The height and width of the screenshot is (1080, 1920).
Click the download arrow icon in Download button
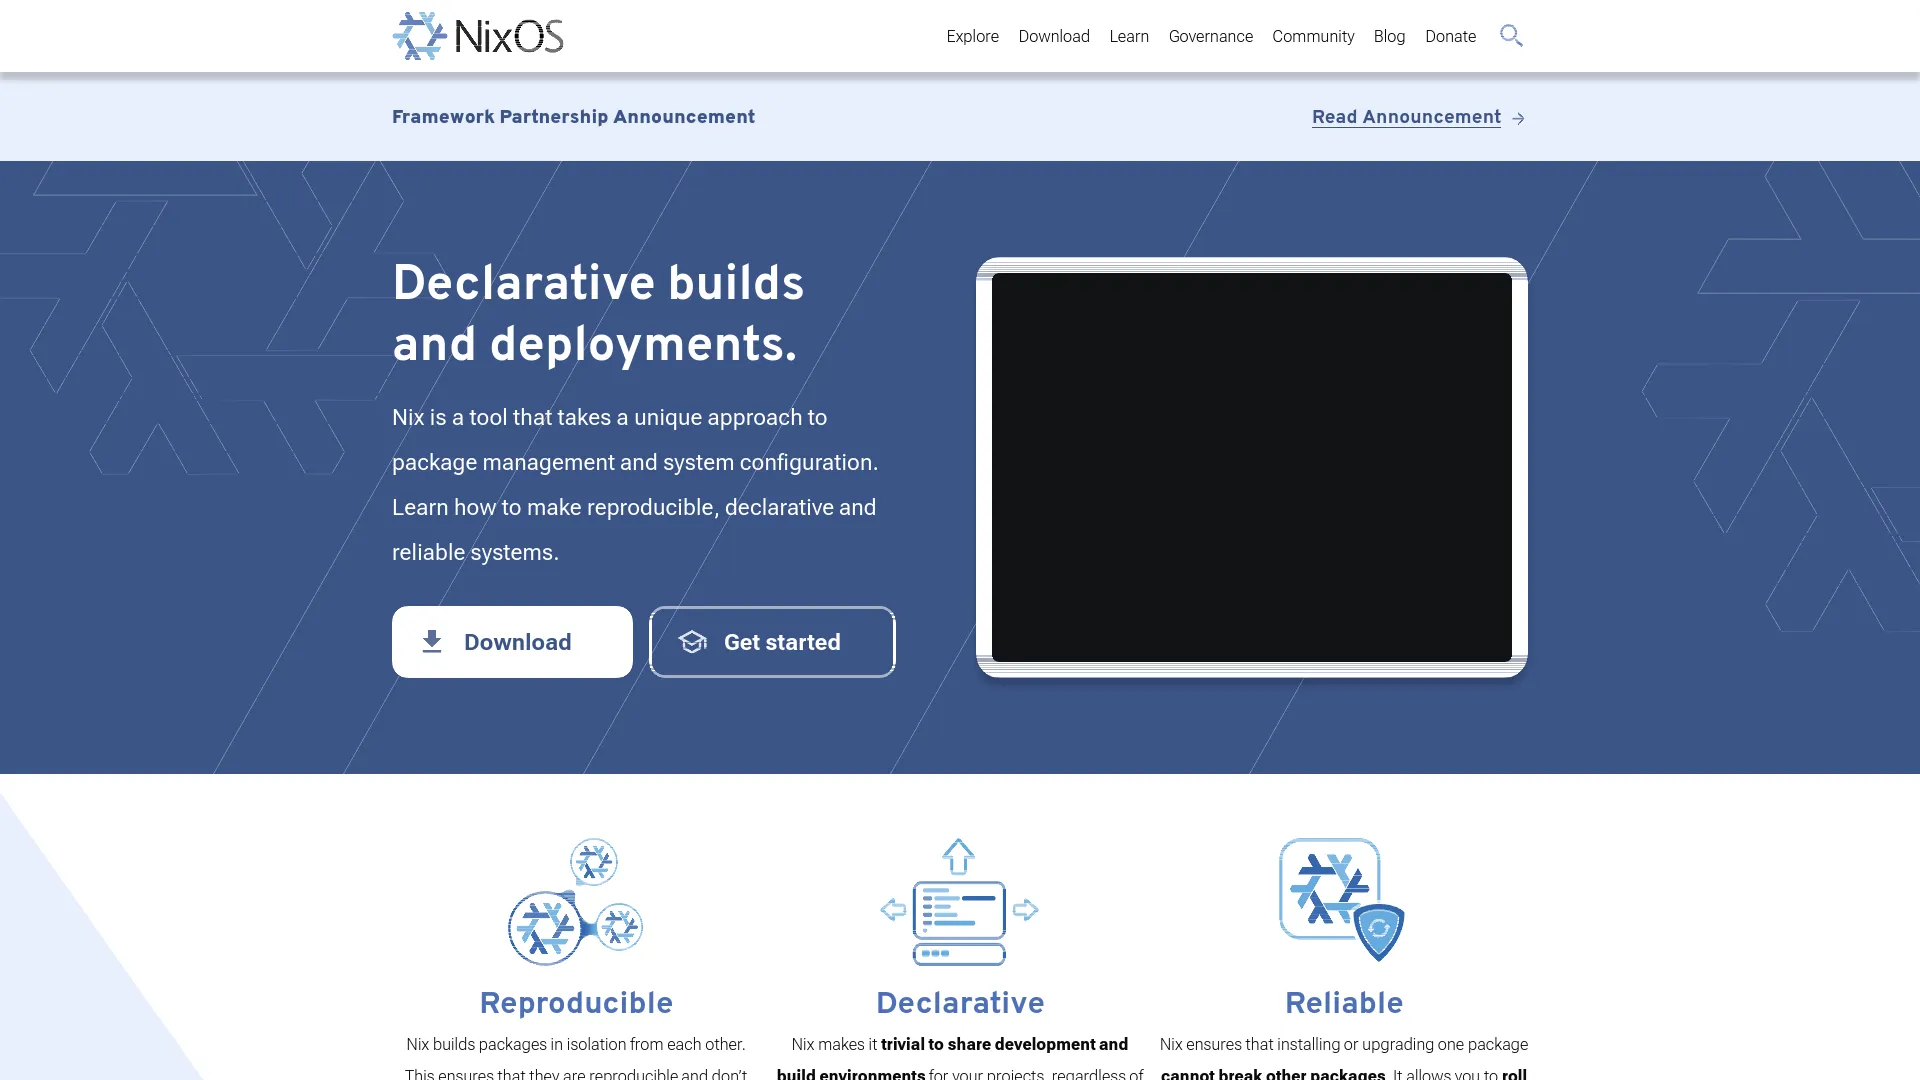tap(432, 642)
